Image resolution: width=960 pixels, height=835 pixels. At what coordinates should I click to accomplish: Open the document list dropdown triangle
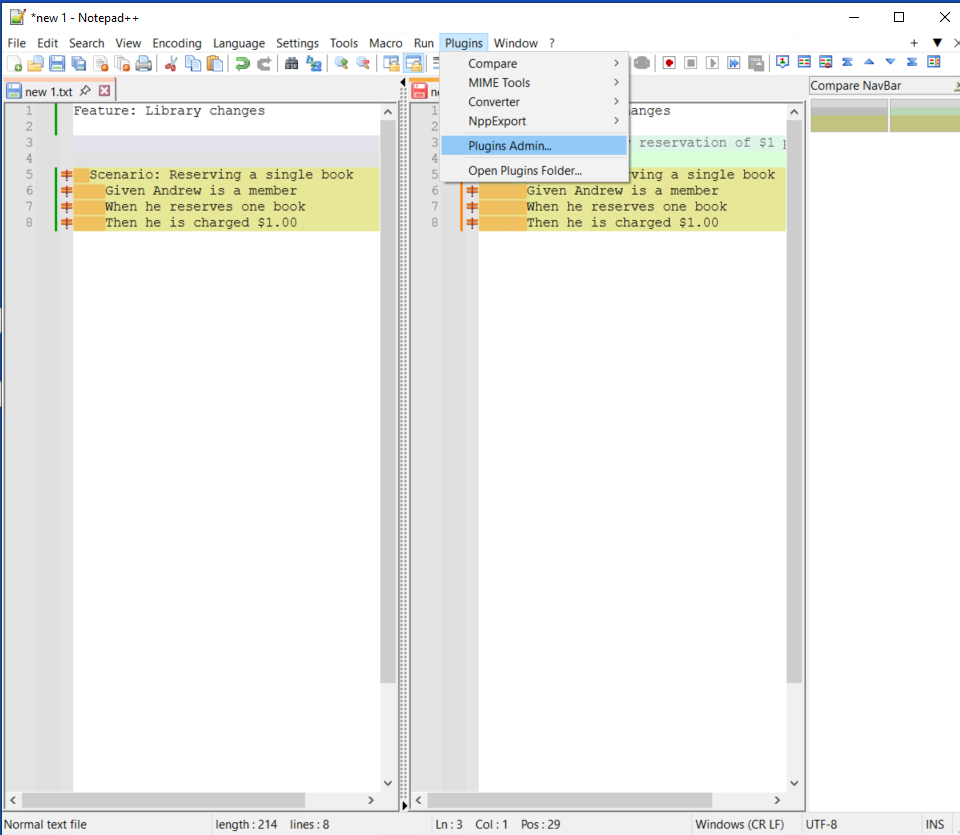[x=937, y=43]
